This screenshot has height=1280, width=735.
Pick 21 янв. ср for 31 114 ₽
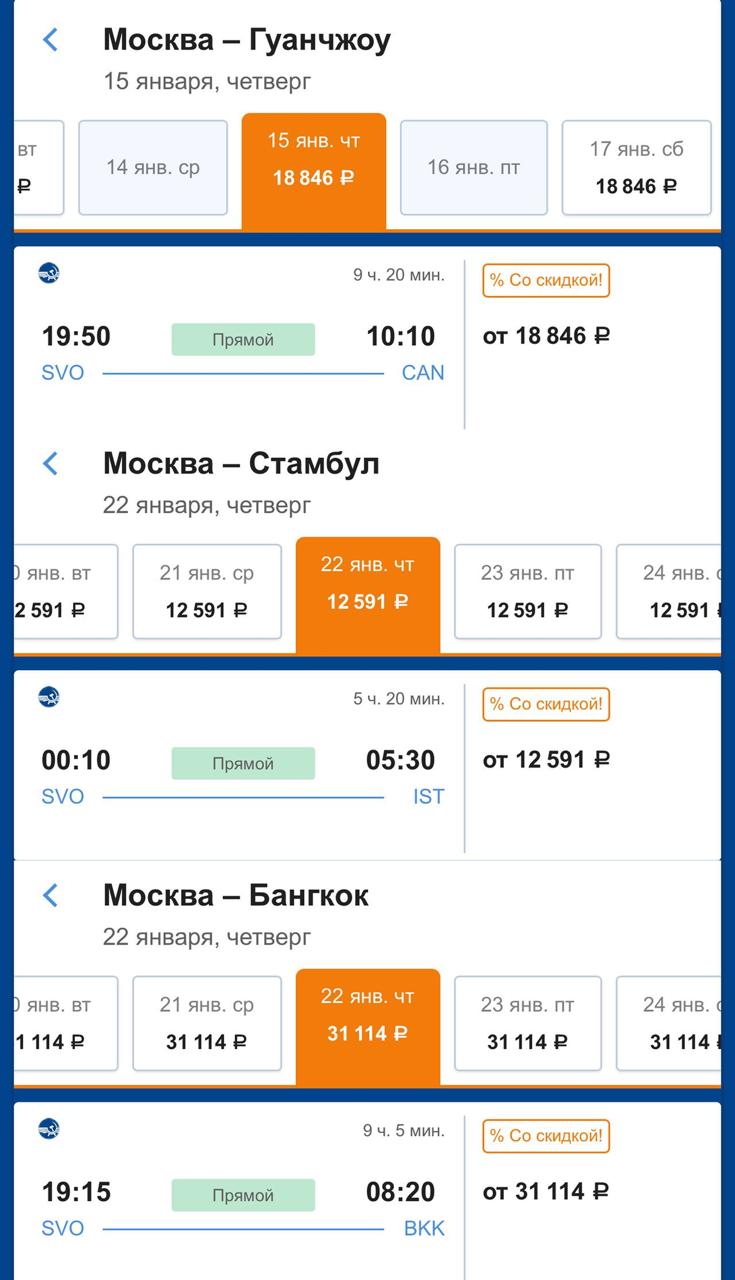(x=207, y=1023)
